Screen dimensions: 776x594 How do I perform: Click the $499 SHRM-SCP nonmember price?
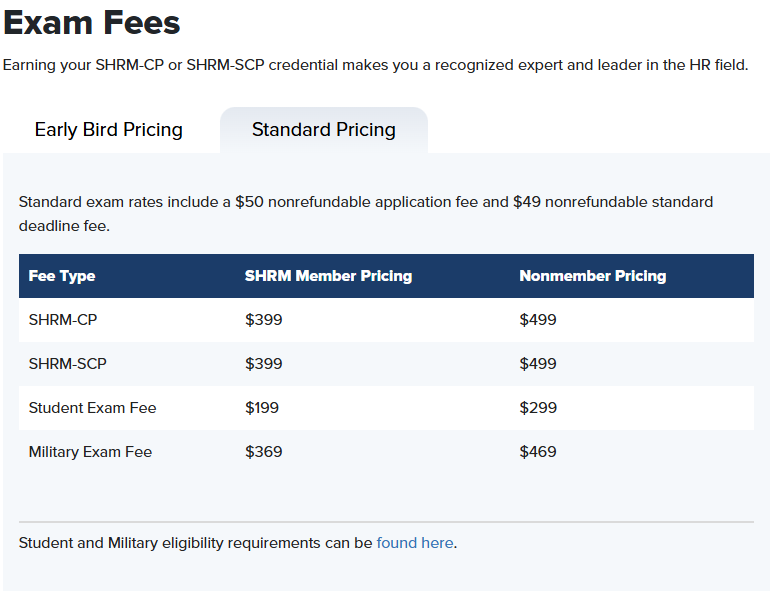[537, 364]
